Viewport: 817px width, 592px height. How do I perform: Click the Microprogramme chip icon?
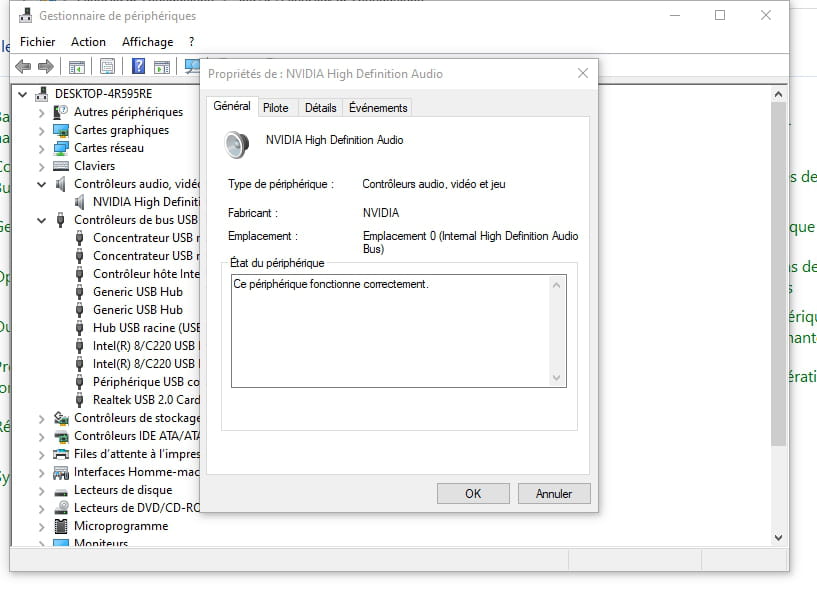pos(61,526)
